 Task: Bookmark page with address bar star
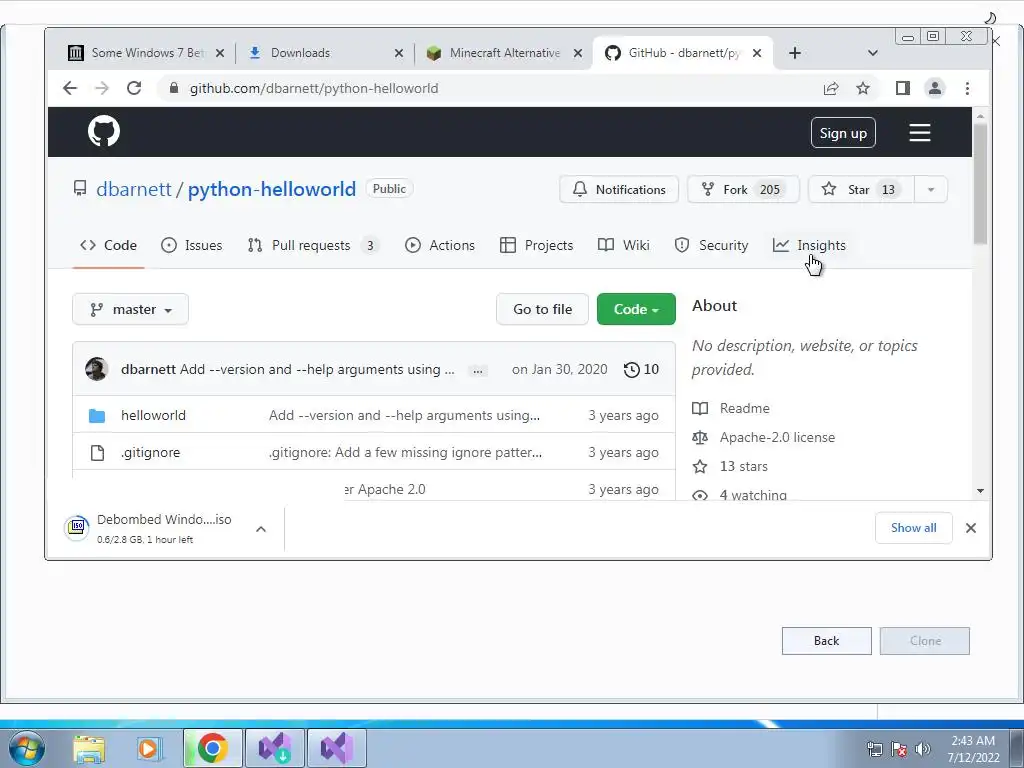tap(863, 88)
